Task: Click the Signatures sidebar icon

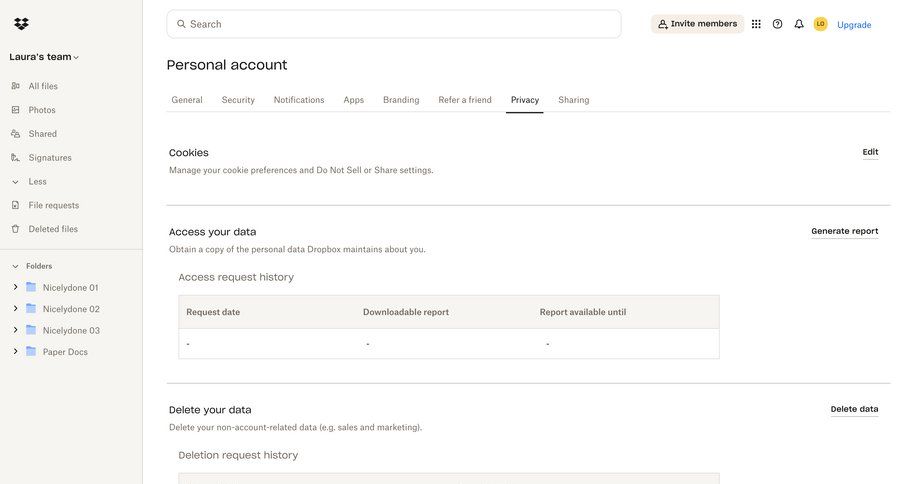Action: pos(15,157)
